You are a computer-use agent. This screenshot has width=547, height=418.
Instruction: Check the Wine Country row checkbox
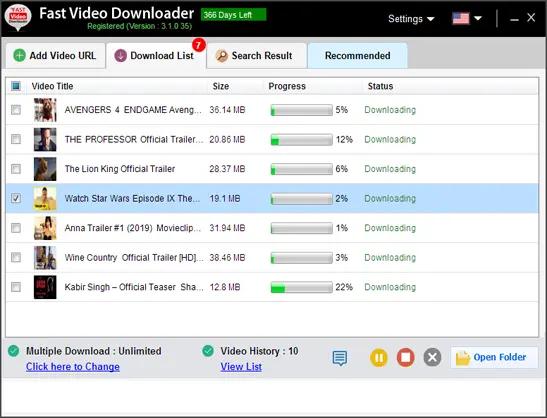(16, 257)
